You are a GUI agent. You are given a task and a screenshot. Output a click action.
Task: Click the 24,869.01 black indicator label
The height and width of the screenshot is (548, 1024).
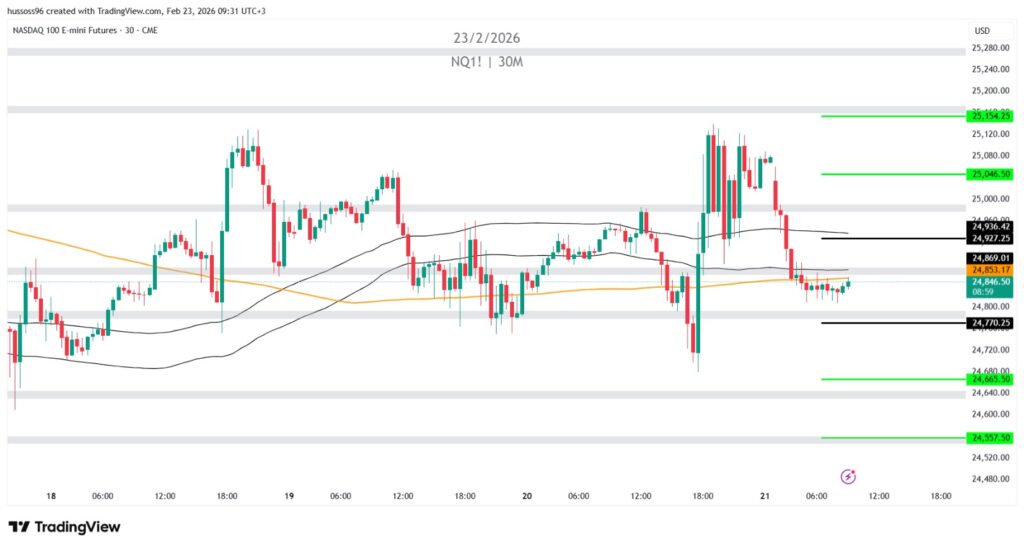coord(991,258)
